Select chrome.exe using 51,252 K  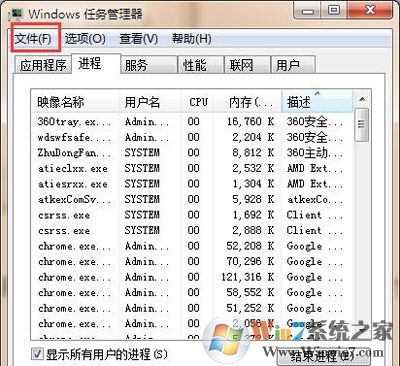(x=192, y=308)
